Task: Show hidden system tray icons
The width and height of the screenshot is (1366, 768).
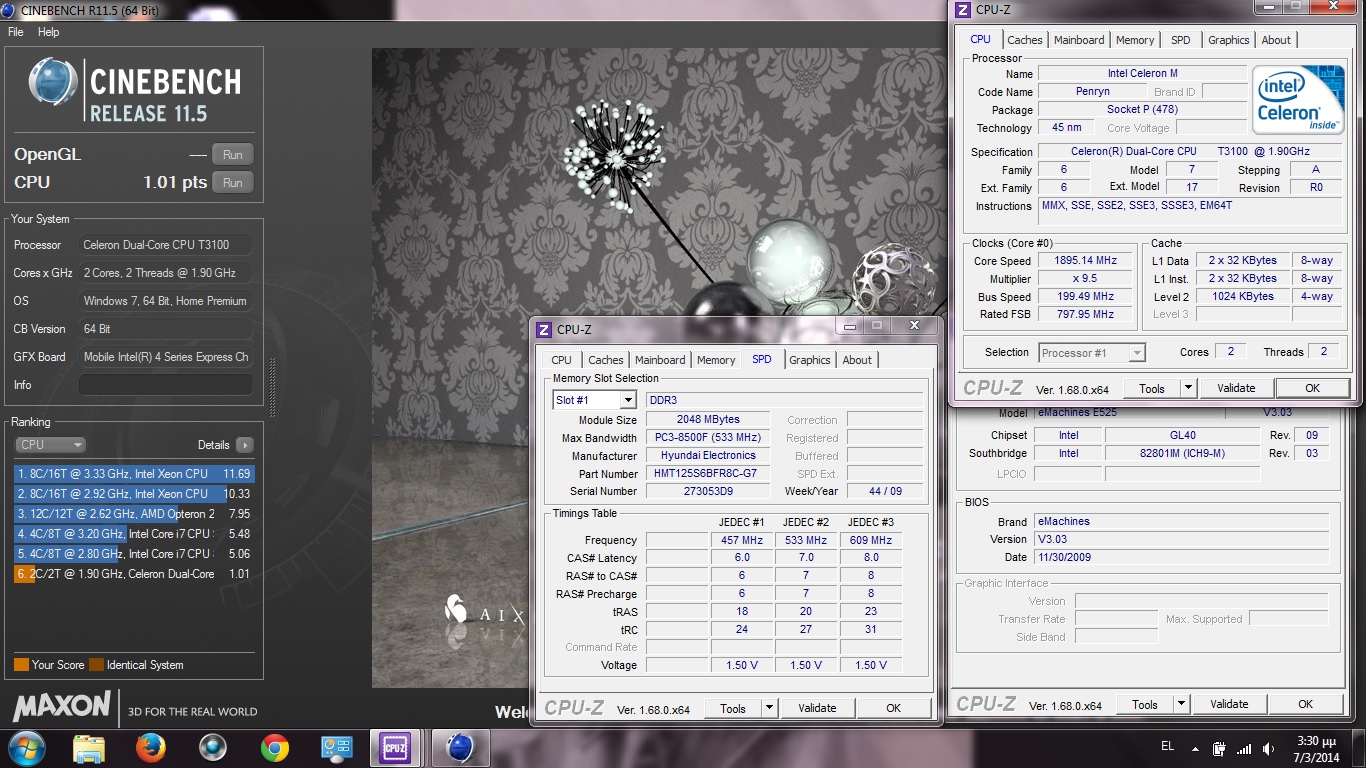Action: tap(1196, 748)
